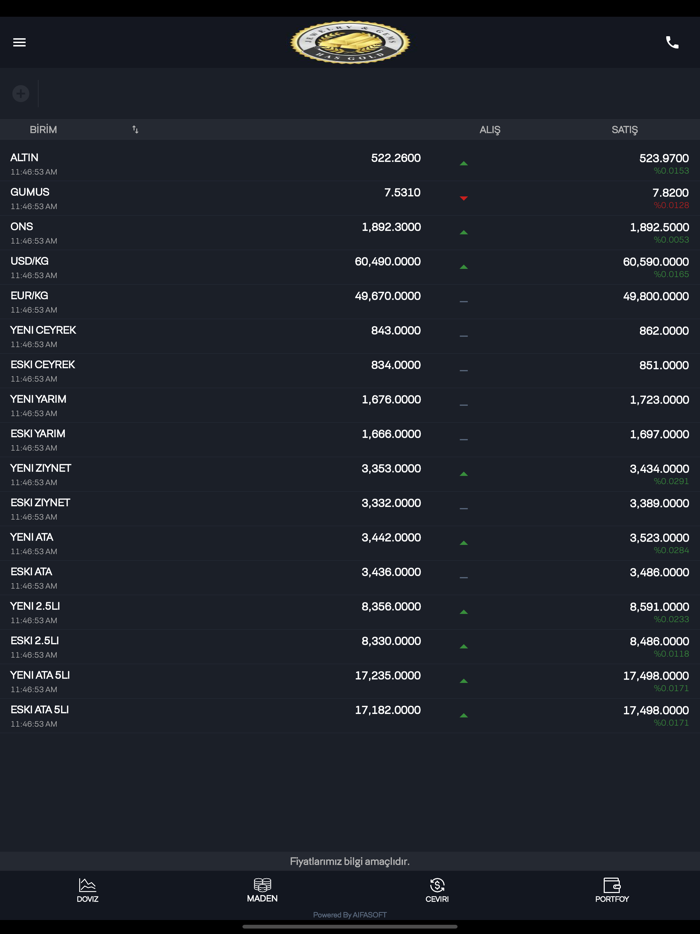
Task: Click the Has Gold logo
Action: (350, 43)
